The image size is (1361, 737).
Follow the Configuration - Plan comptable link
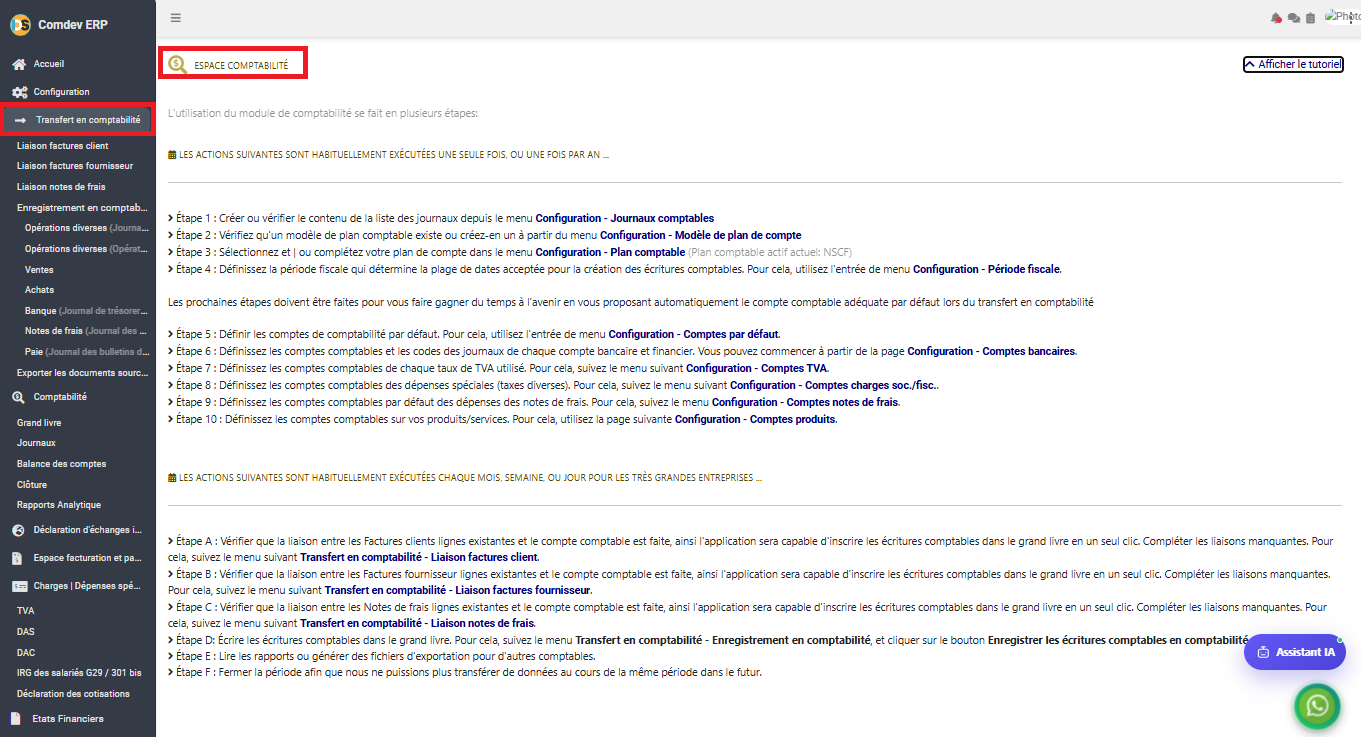point(610,252)
